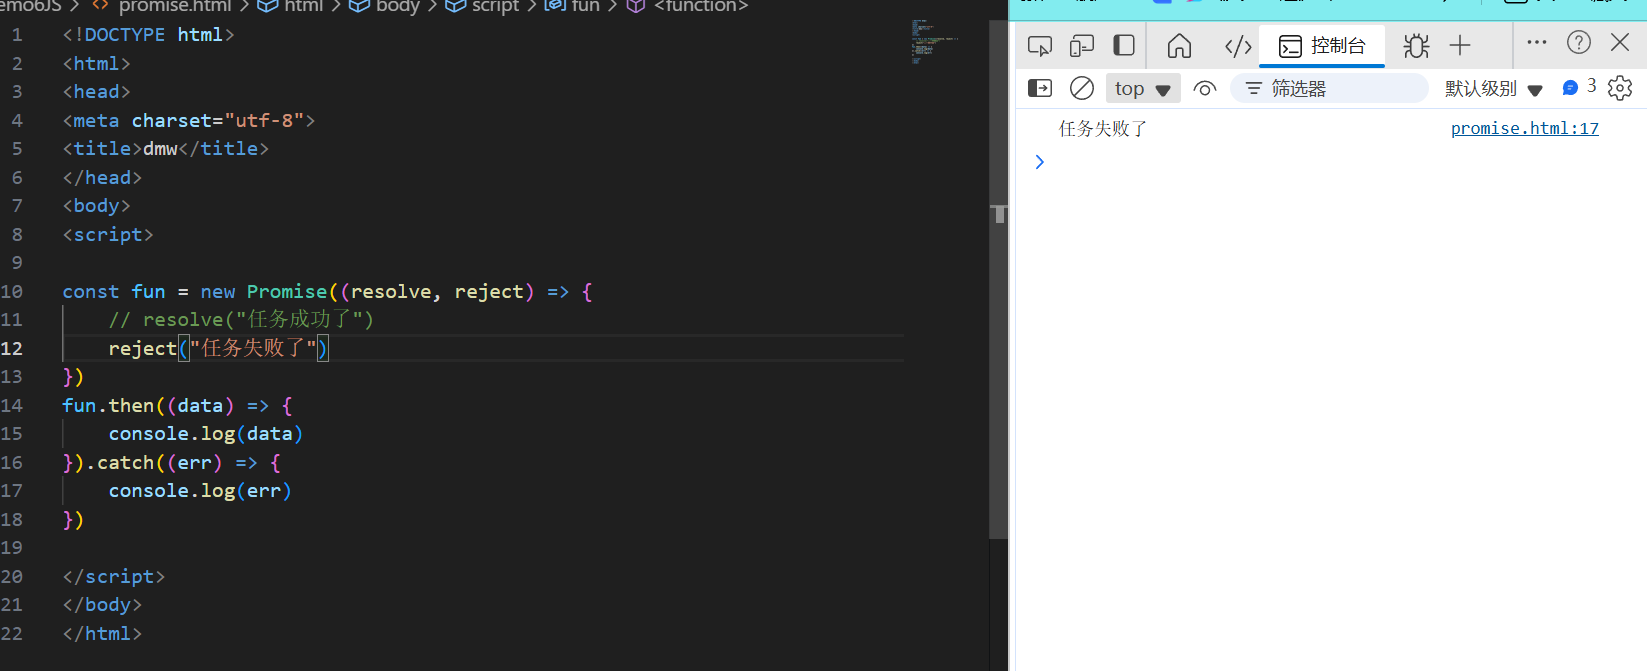Click the console.log(err) line
The image size is (1647, 671).
click(x=200, y=491)
